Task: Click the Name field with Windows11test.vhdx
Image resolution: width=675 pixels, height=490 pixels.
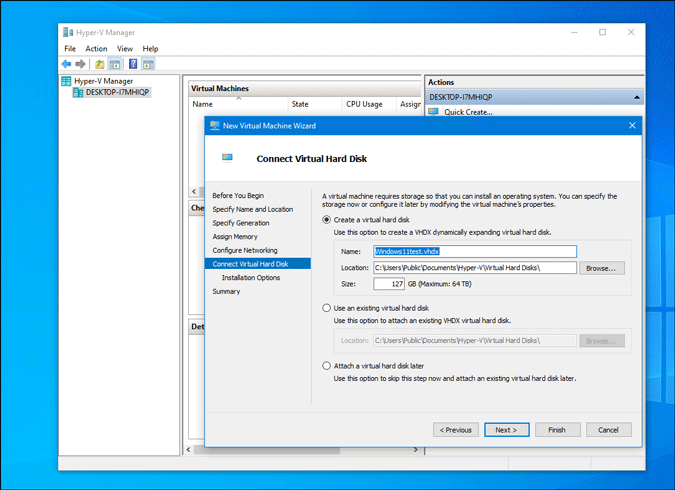Action: point(475,251)
